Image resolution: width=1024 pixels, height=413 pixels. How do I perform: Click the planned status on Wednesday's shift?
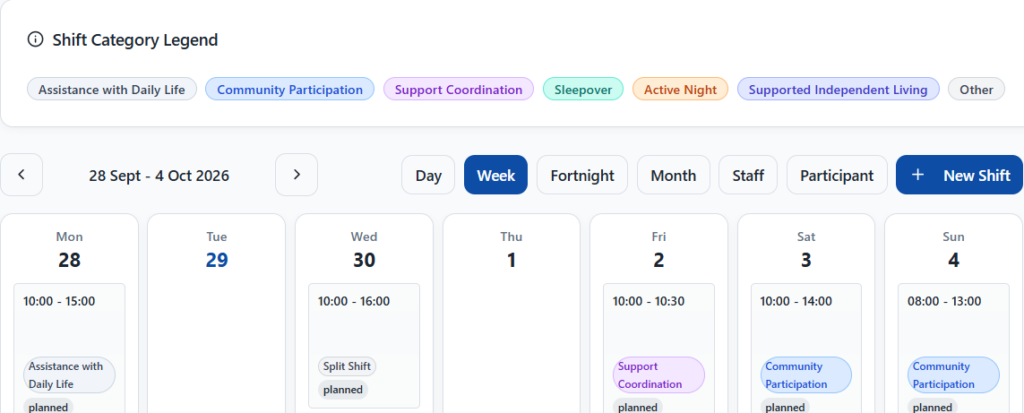point(343,389)
